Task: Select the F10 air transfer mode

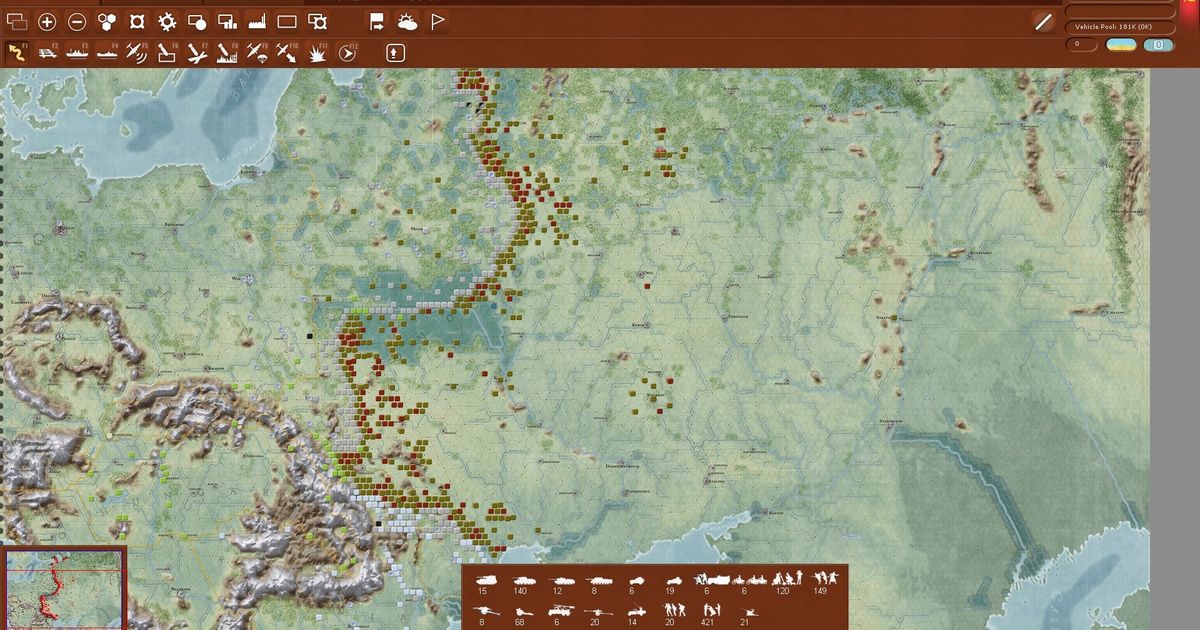Action: point(287,51)
